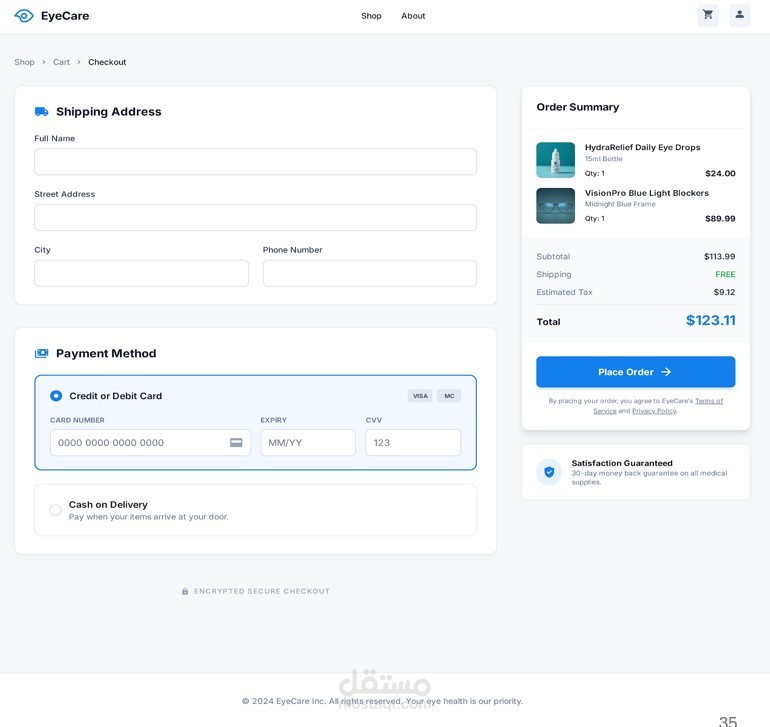Click the Order Summary heading
Screen dimensions: 770x727
point(578,107)
